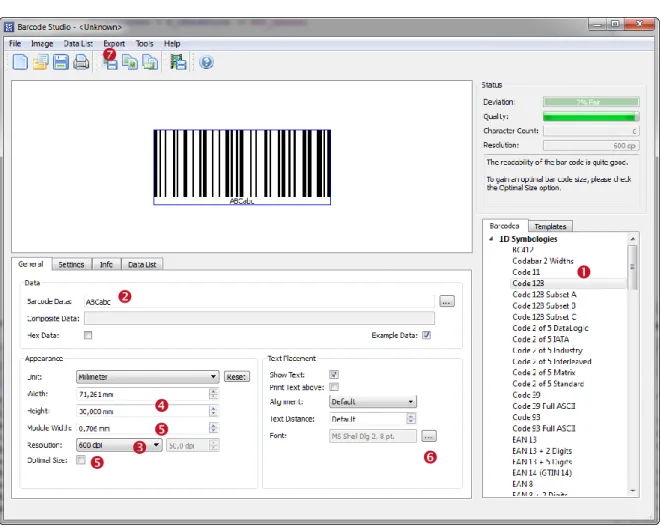The image size is (662, 528).
Task: Click the Module Width stepper arrows
Action: click(x=214, y=428)
